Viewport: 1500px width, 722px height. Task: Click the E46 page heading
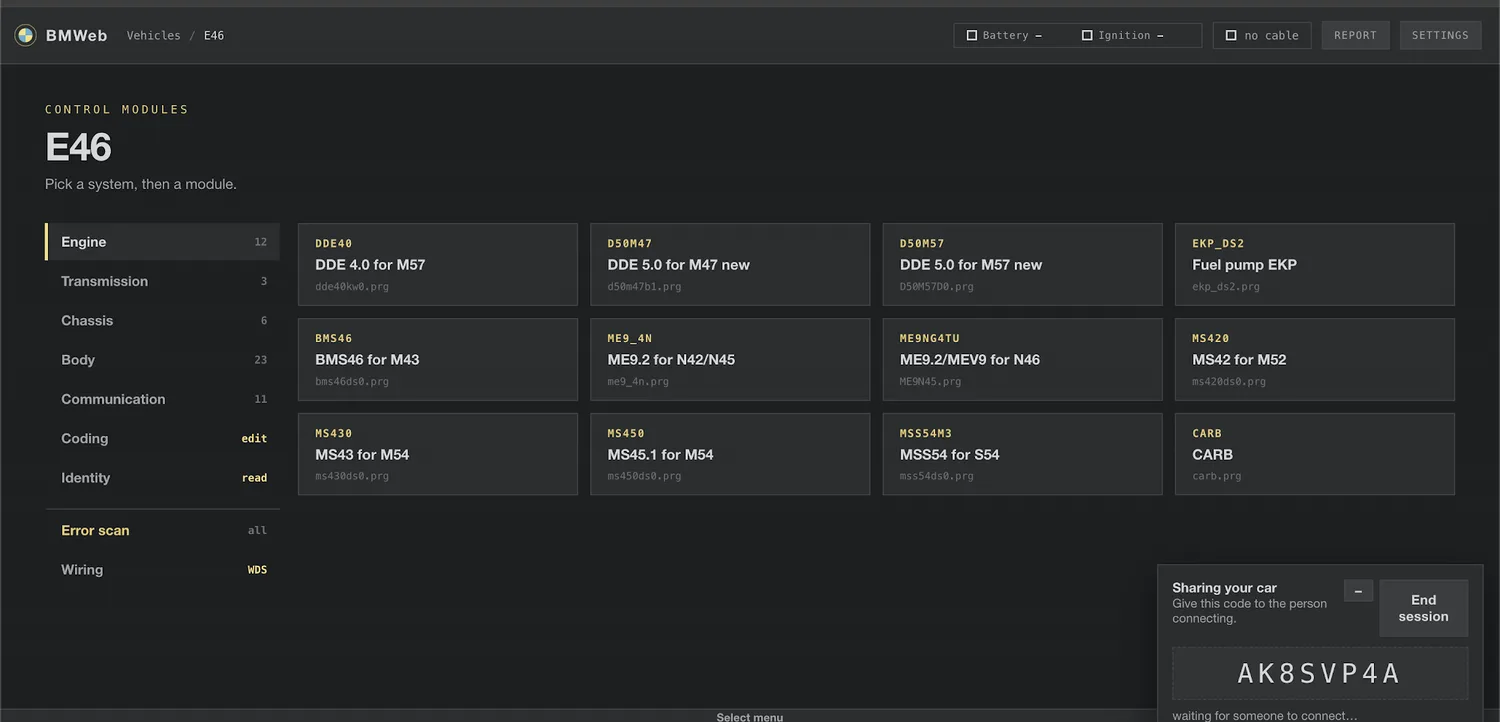pyautogui.click(x=78, y=147)
